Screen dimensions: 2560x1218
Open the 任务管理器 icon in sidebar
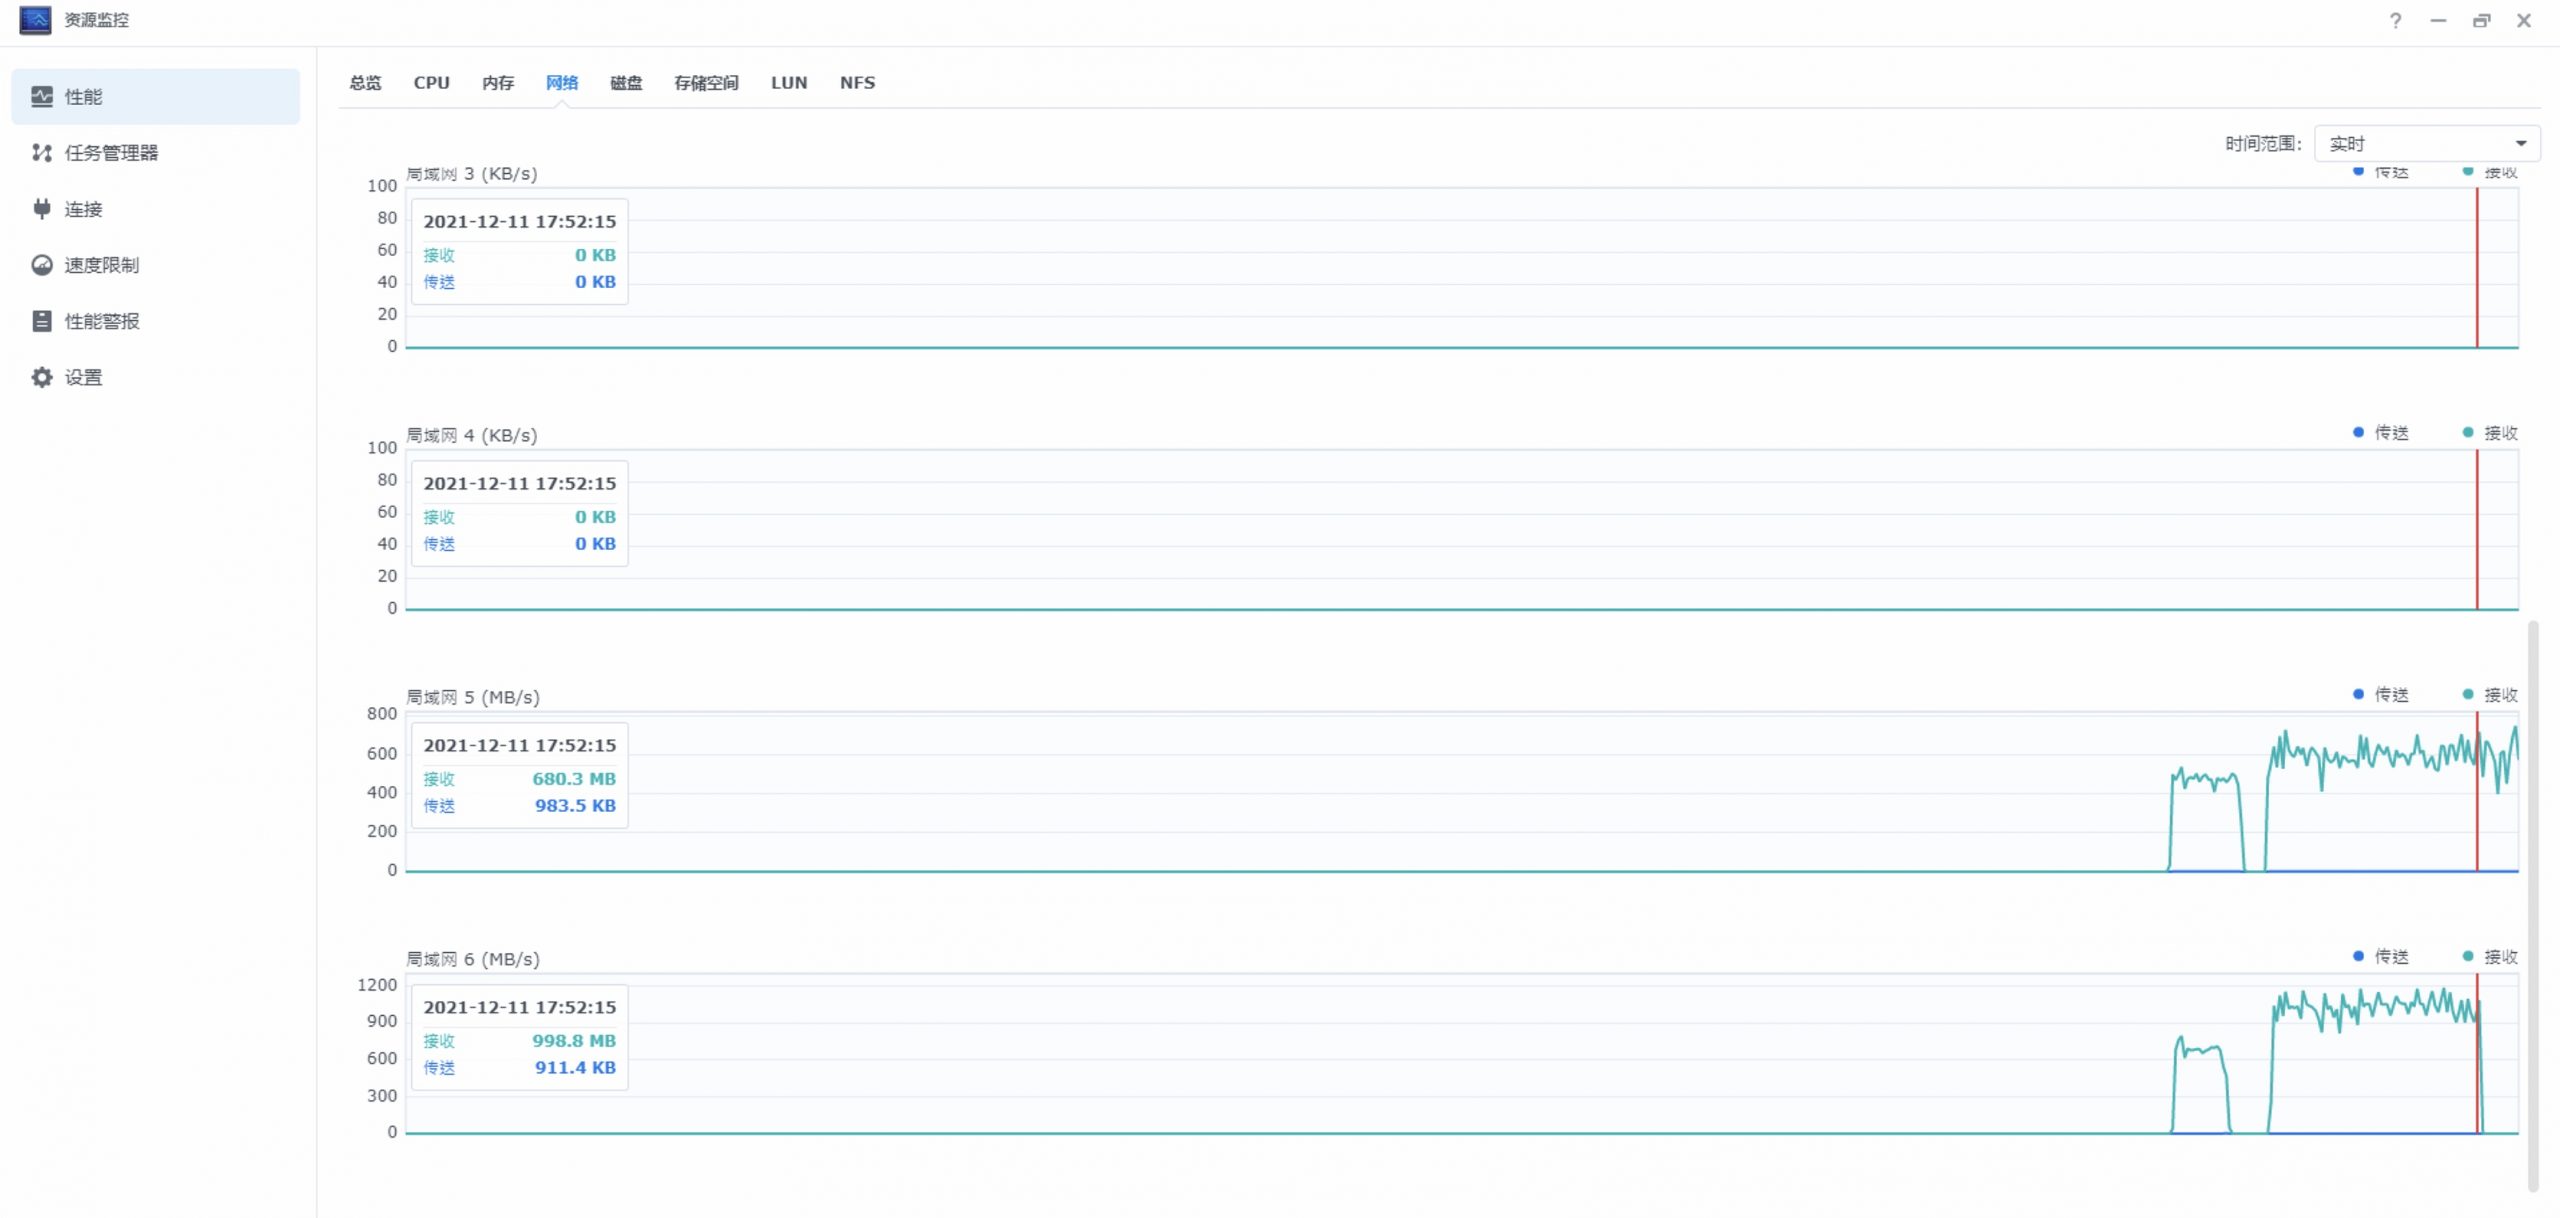click(42, 152)
